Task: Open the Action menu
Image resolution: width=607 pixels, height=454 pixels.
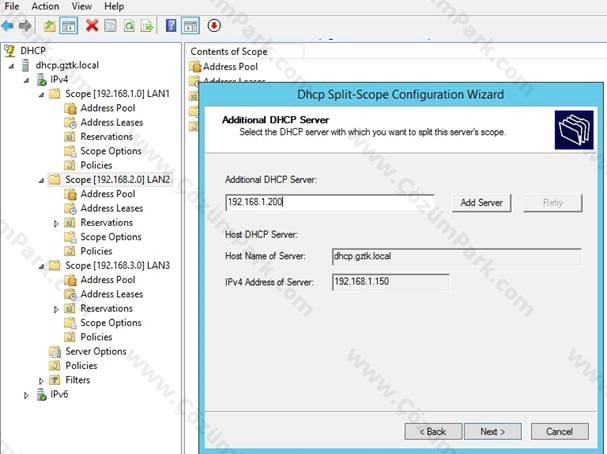Action: pos(45,6)
